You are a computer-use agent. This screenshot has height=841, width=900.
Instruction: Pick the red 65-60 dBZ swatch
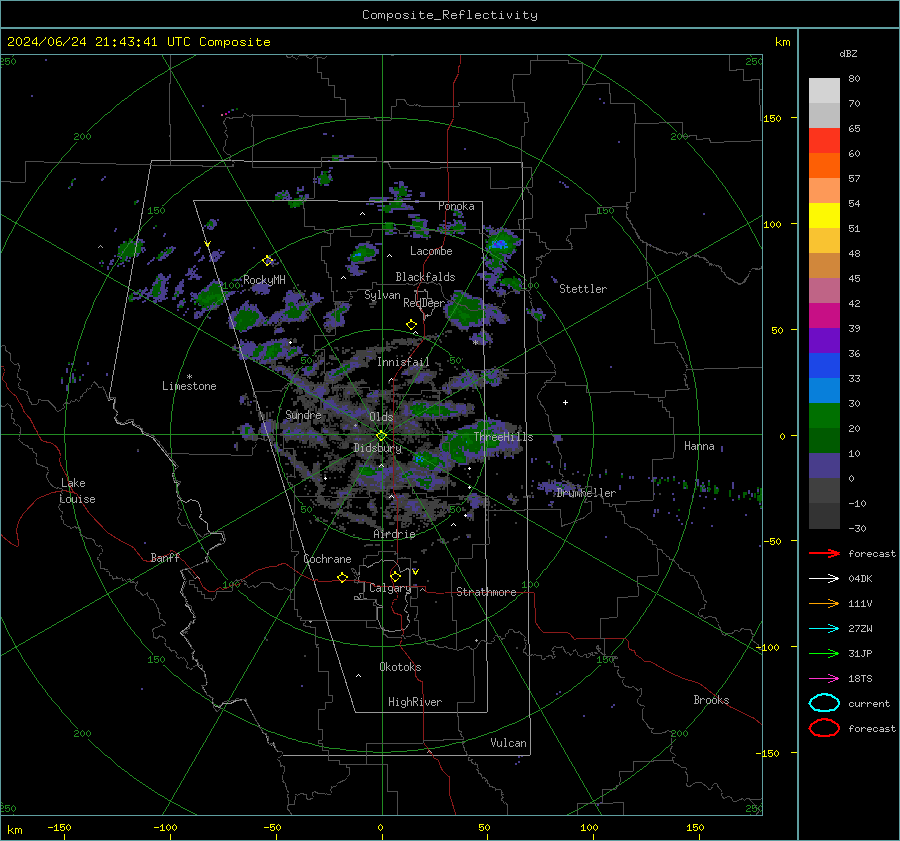coord(824,141)
